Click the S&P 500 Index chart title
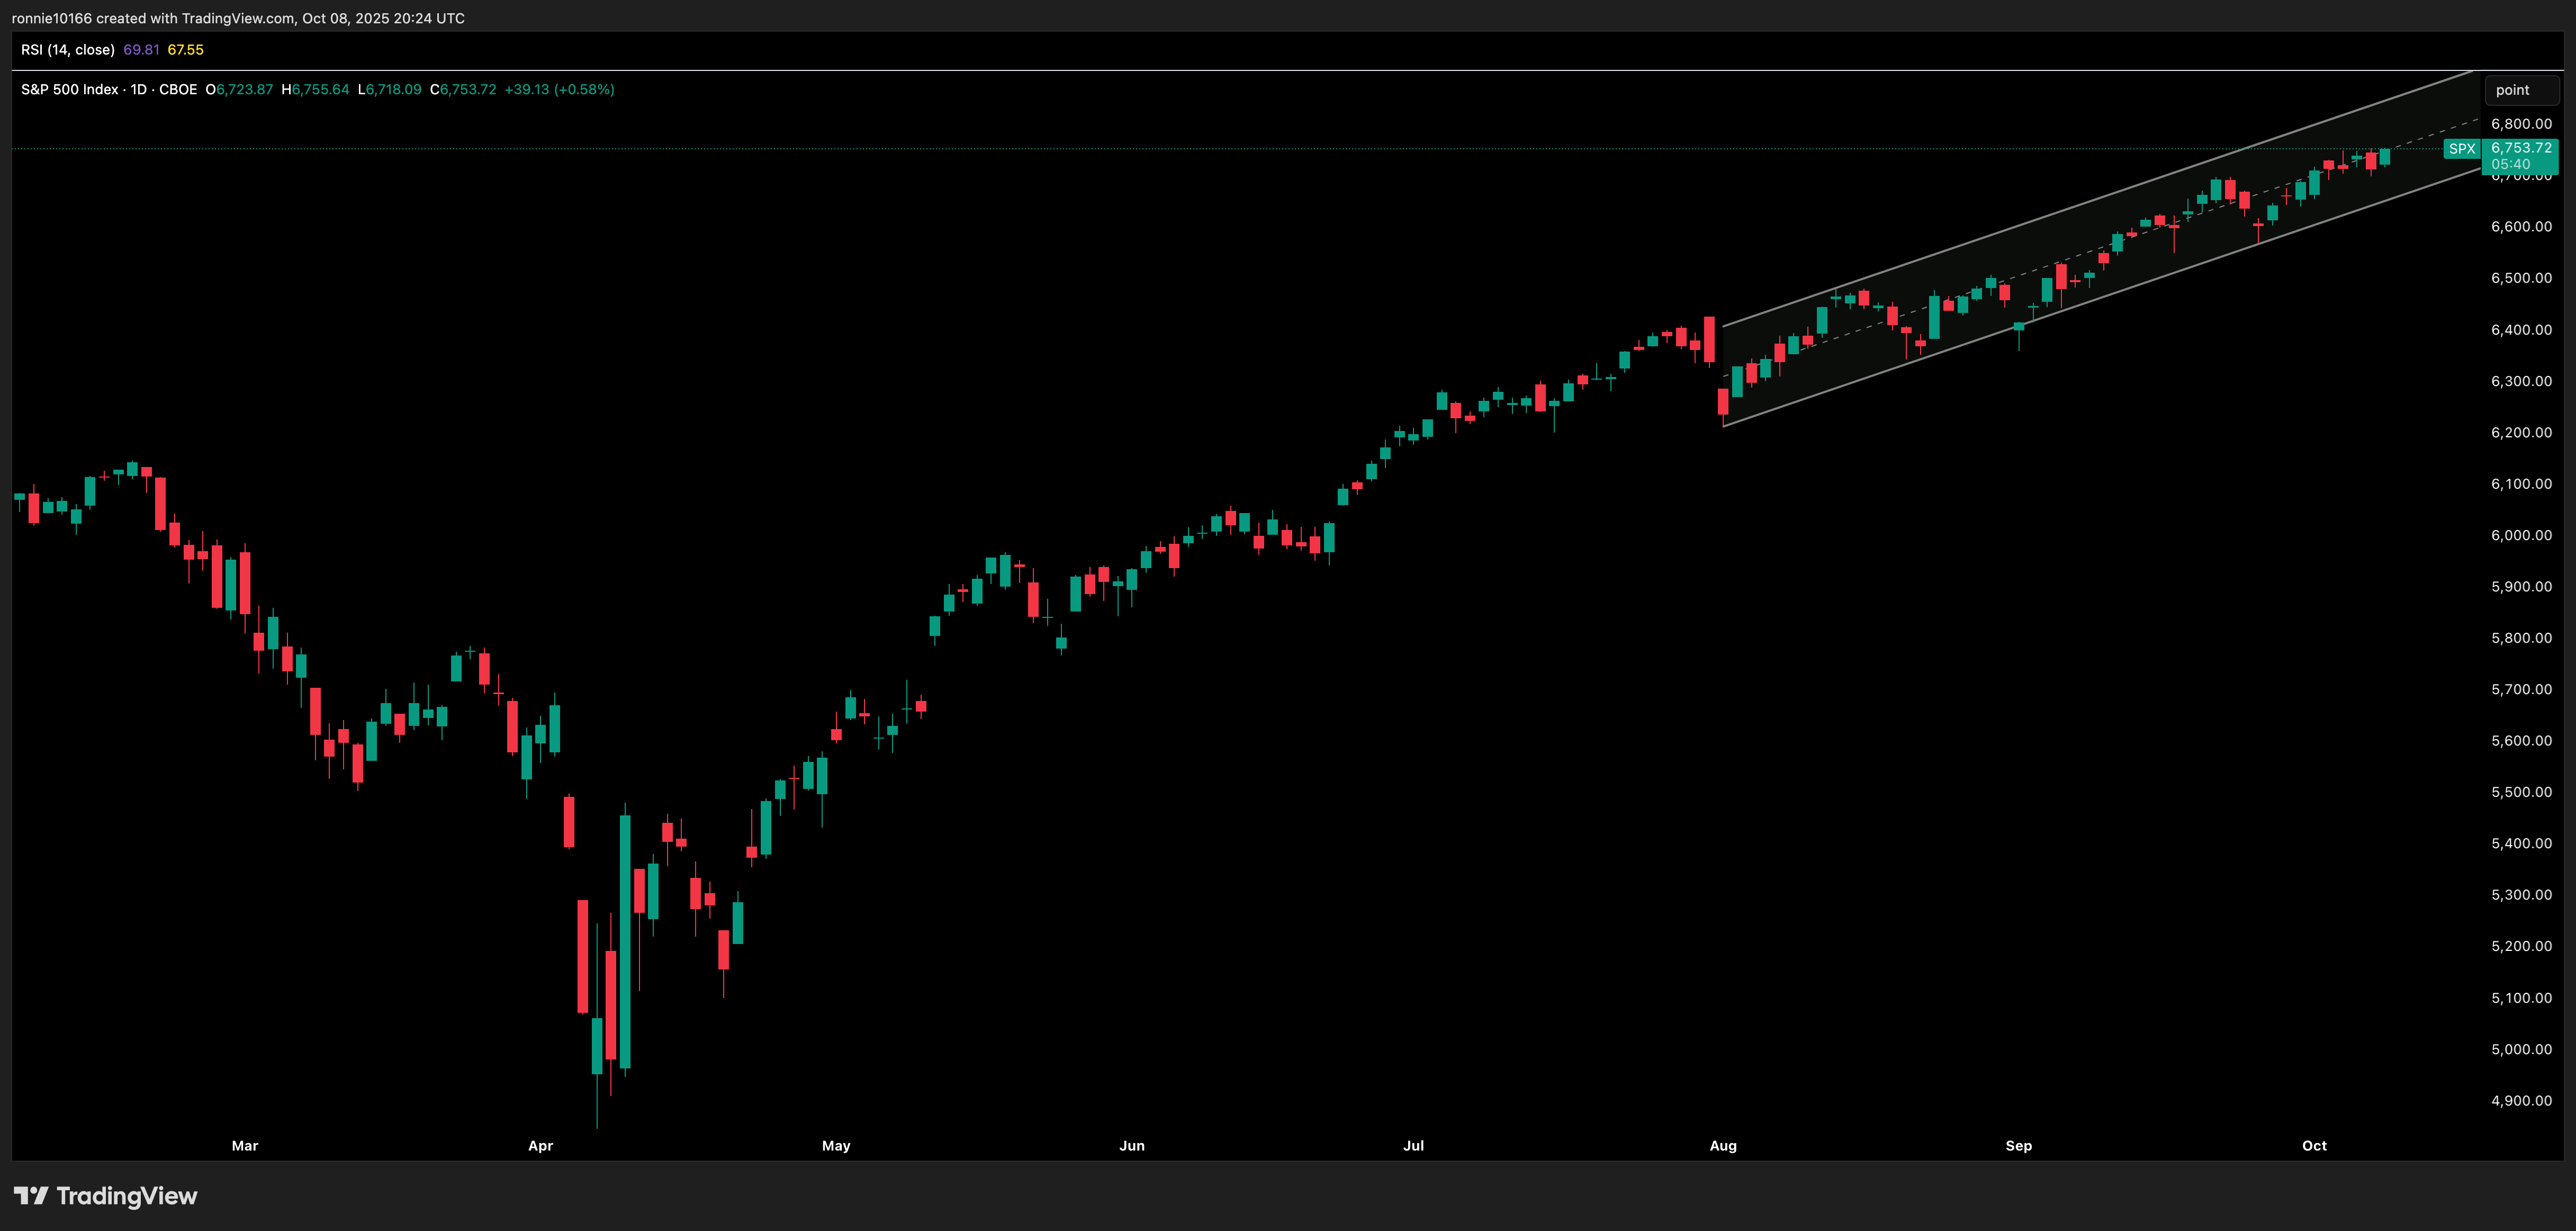This screenshot has height=1231, width=2576. [70, 90]
